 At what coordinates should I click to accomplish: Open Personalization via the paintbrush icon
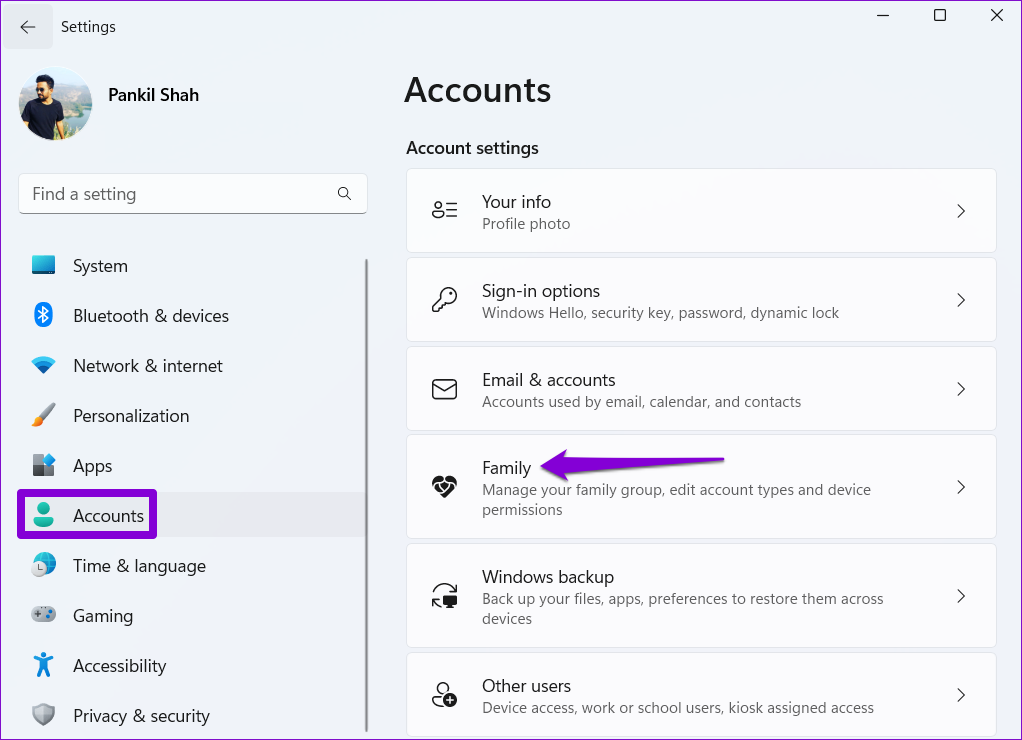(x=43, y=416)
